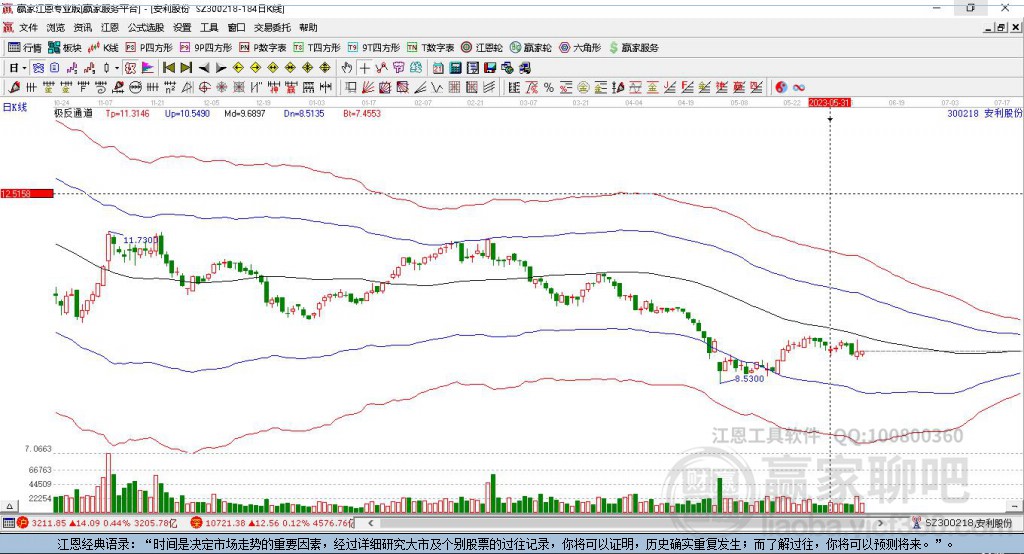Click the SZ300218,安利股份 status bar entry
This screenshot has height=554, width=1024.
[963, 523]
